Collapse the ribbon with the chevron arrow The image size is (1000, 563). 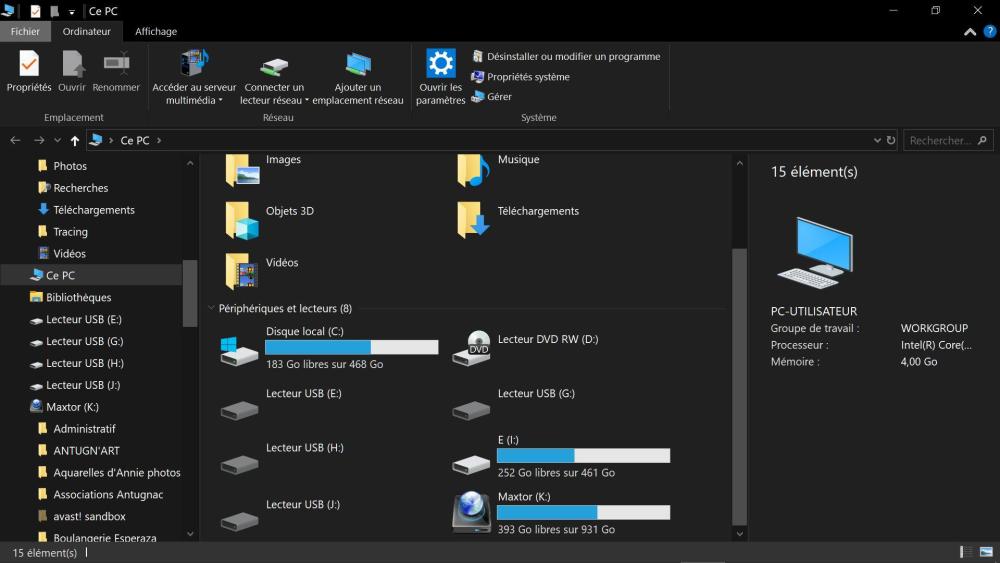pos(970,32)
